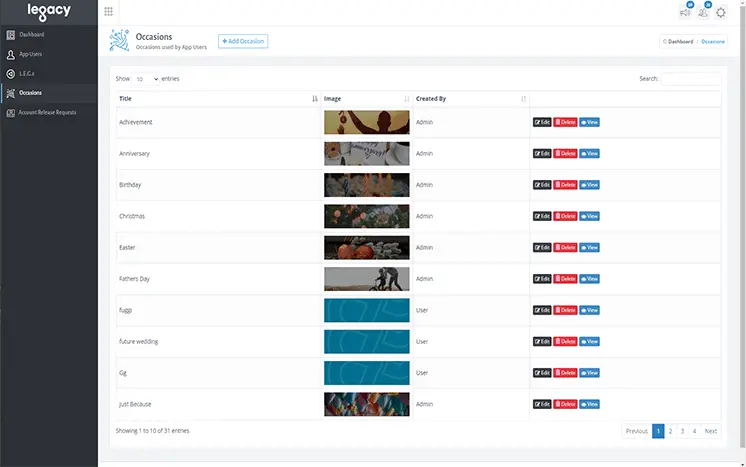
Task: Click the legacy logo
Action: [x=48, y=12]
